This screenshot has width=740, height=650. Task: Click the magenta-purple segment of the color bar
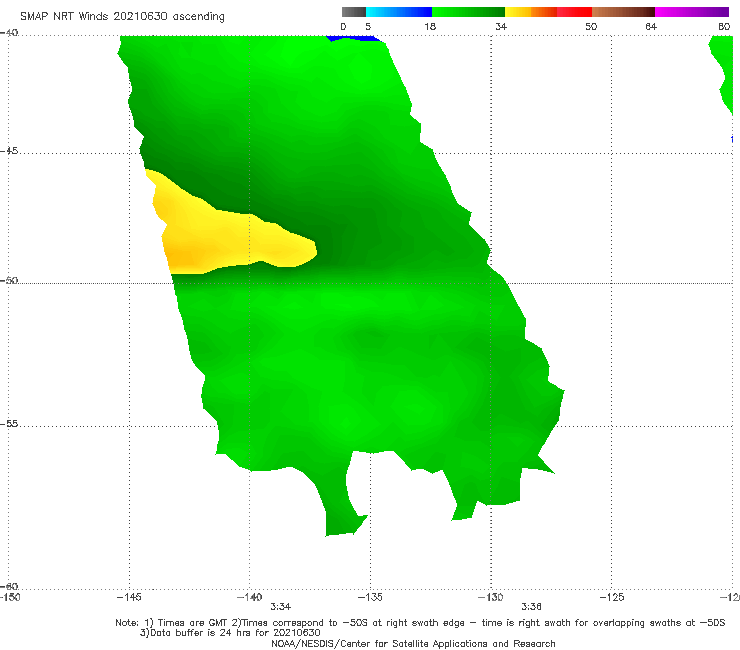(x=692, y=12)
